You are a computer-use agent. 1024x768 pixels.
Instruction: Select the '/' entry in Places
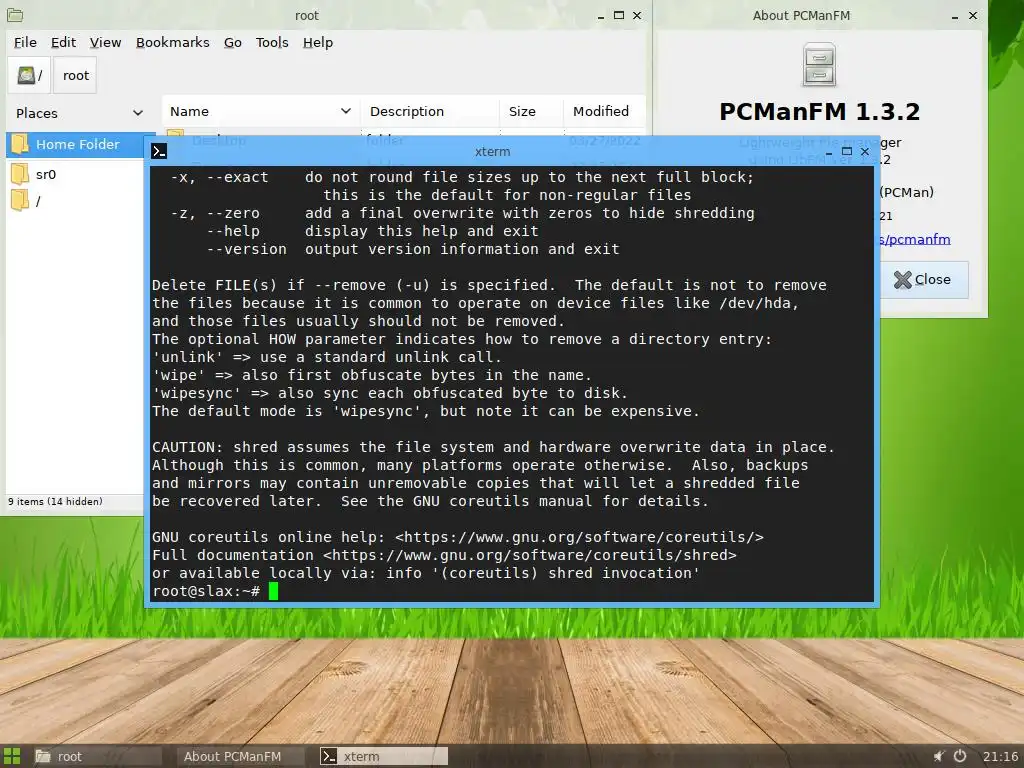click(x=38, y=201)
